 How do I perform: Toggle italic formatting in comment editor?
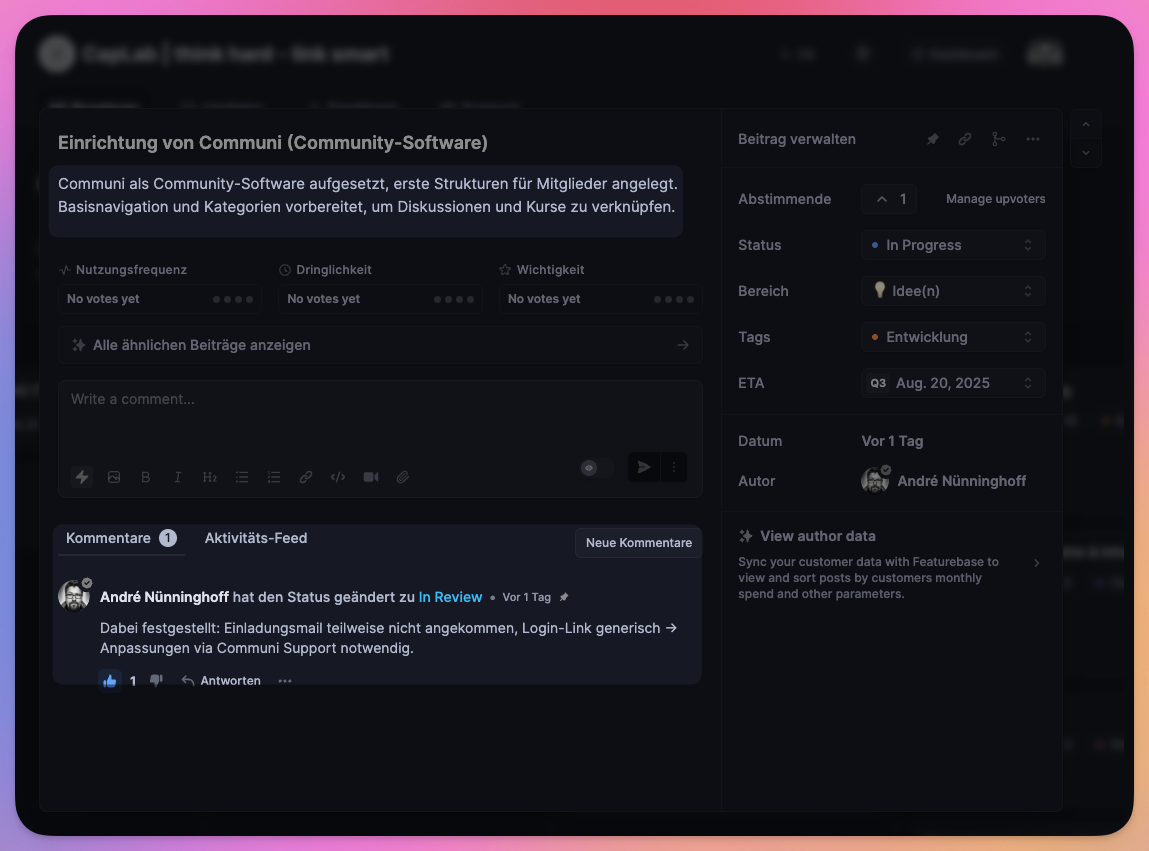click(x=178, y=477)
